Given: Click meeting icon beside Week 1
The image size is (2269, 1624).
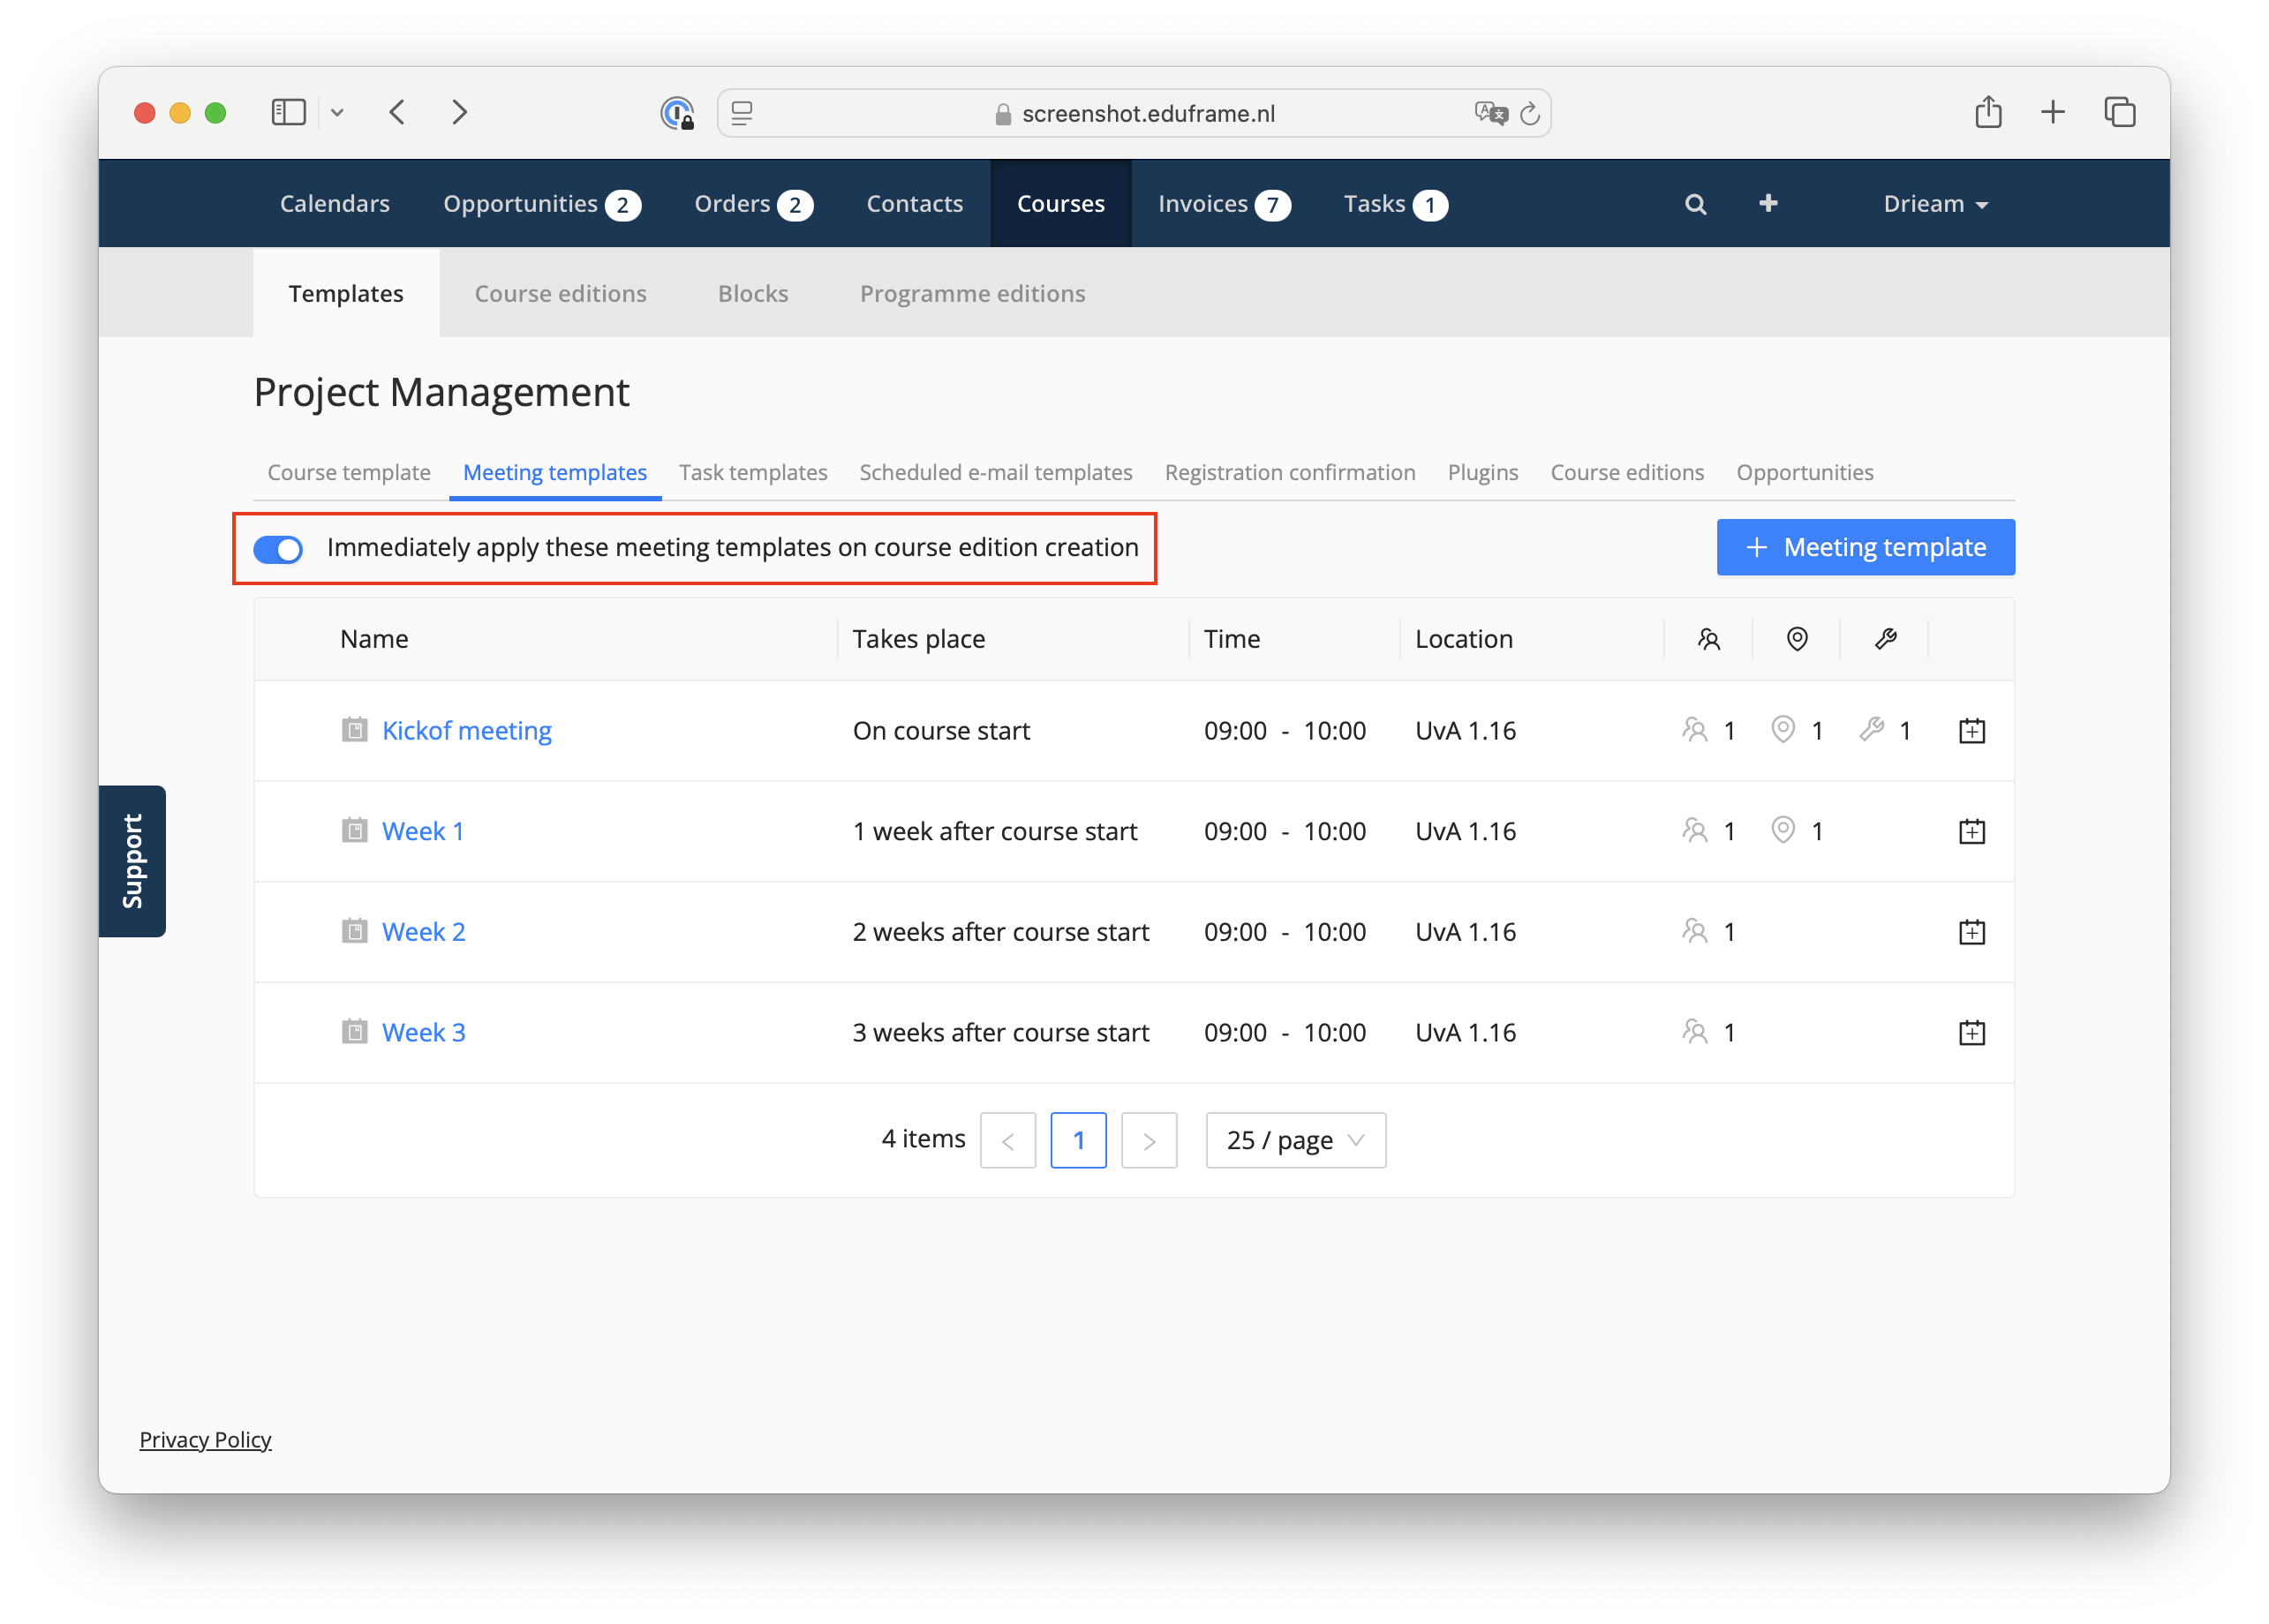Looking at the screenshot, I should pos(354,830).
